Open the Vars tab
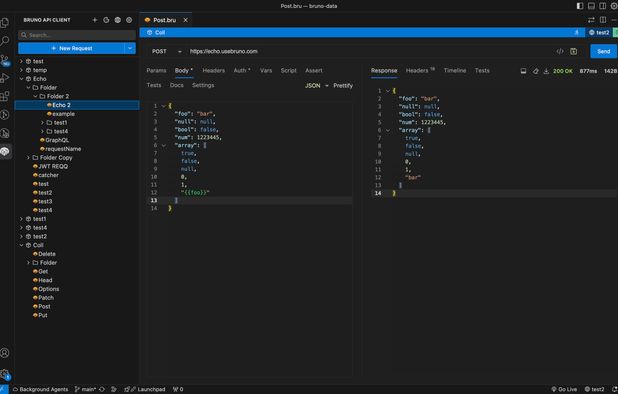The width and height of the screenshot is (618, 394). 266,71
